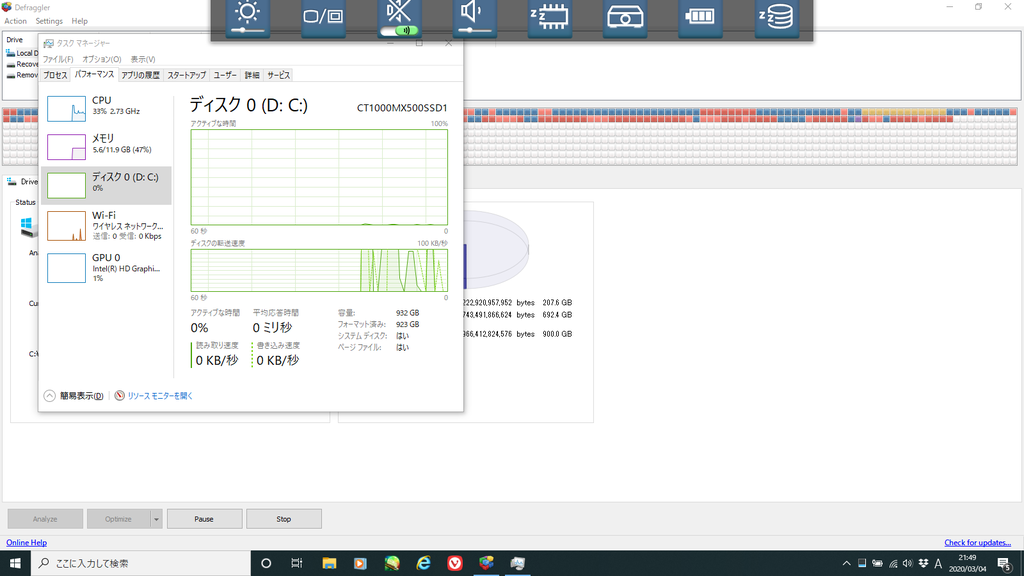Image resolution: width=1024 pixels, height=576 pixels.
Task: Open the Settings menu in Defraggler
Action: pyautogui.click(x=49, y=21)
